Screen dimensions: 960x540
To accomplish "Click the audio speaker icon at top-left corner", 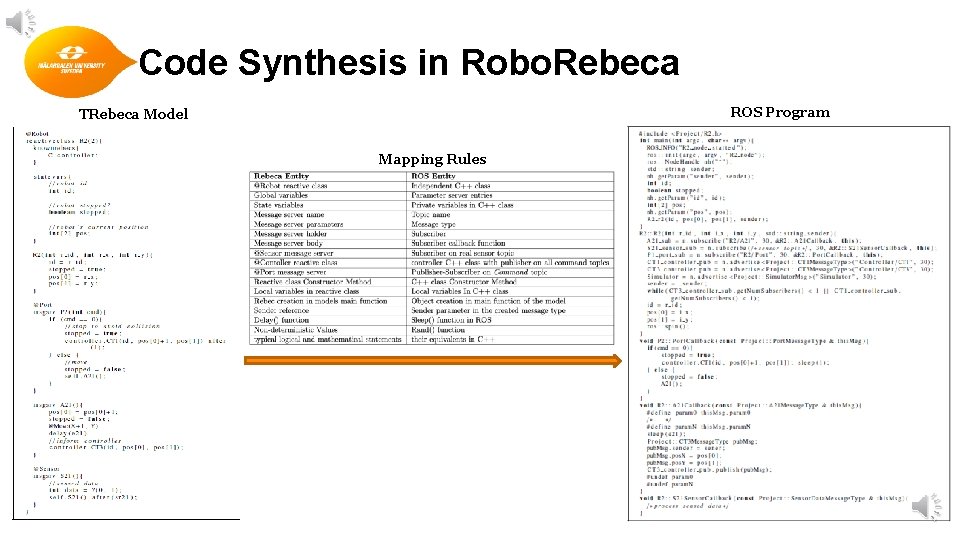I will click(x=20, y=23).
